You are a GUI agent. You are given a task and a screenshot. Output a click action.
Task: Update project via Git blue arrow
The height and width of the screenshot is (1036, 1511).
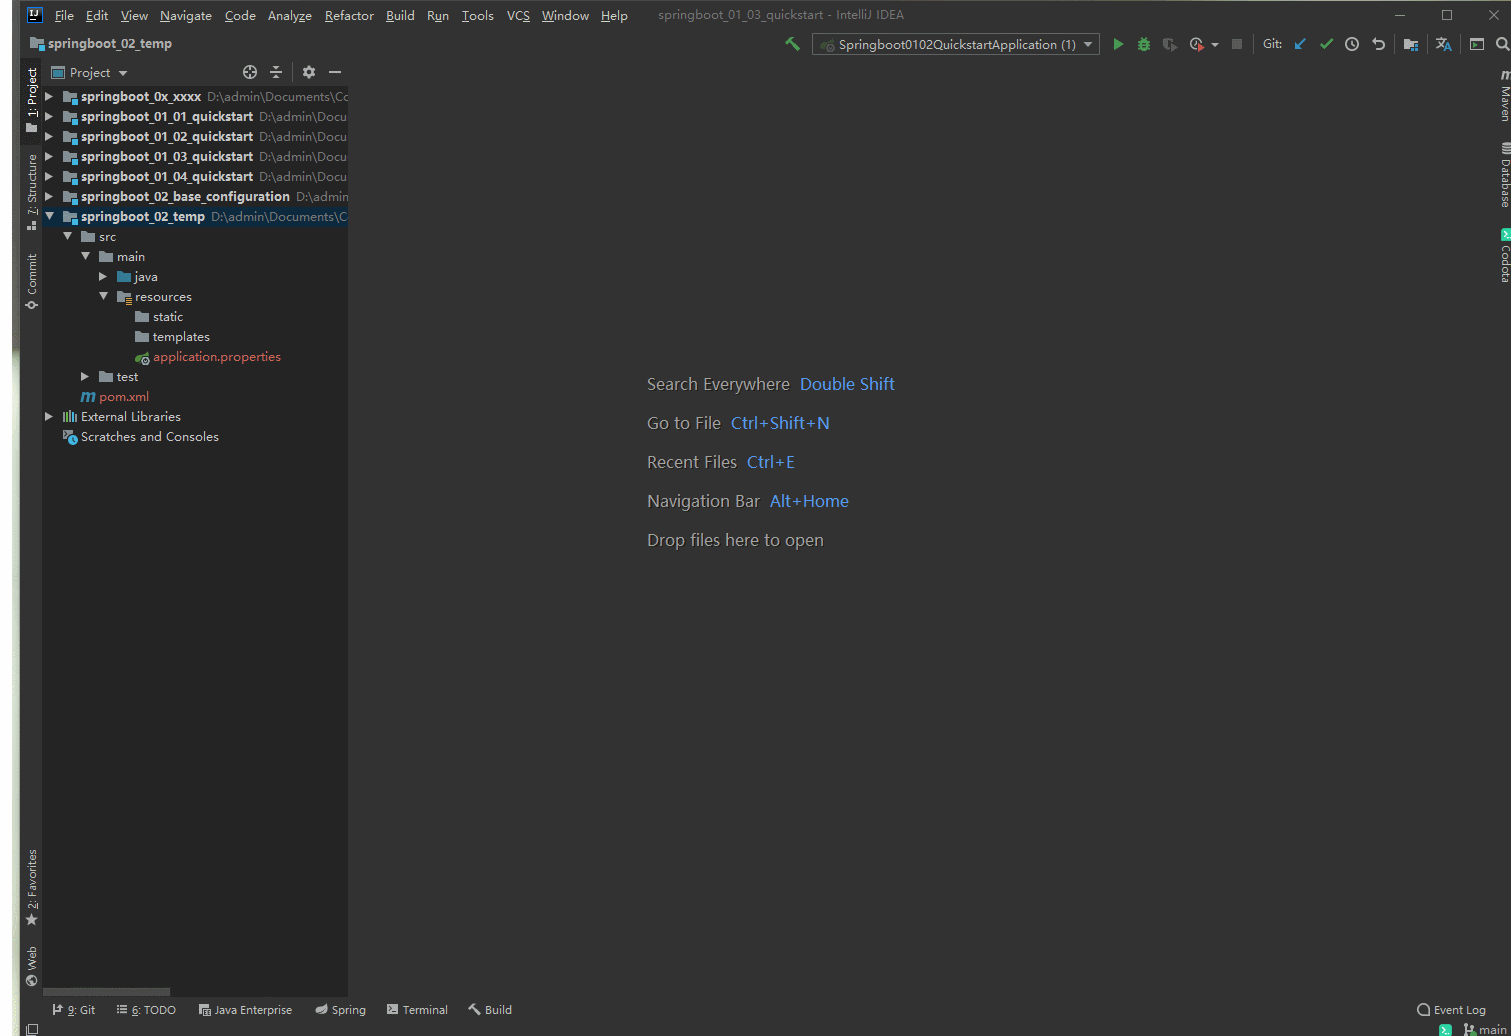click(1300, 44)
